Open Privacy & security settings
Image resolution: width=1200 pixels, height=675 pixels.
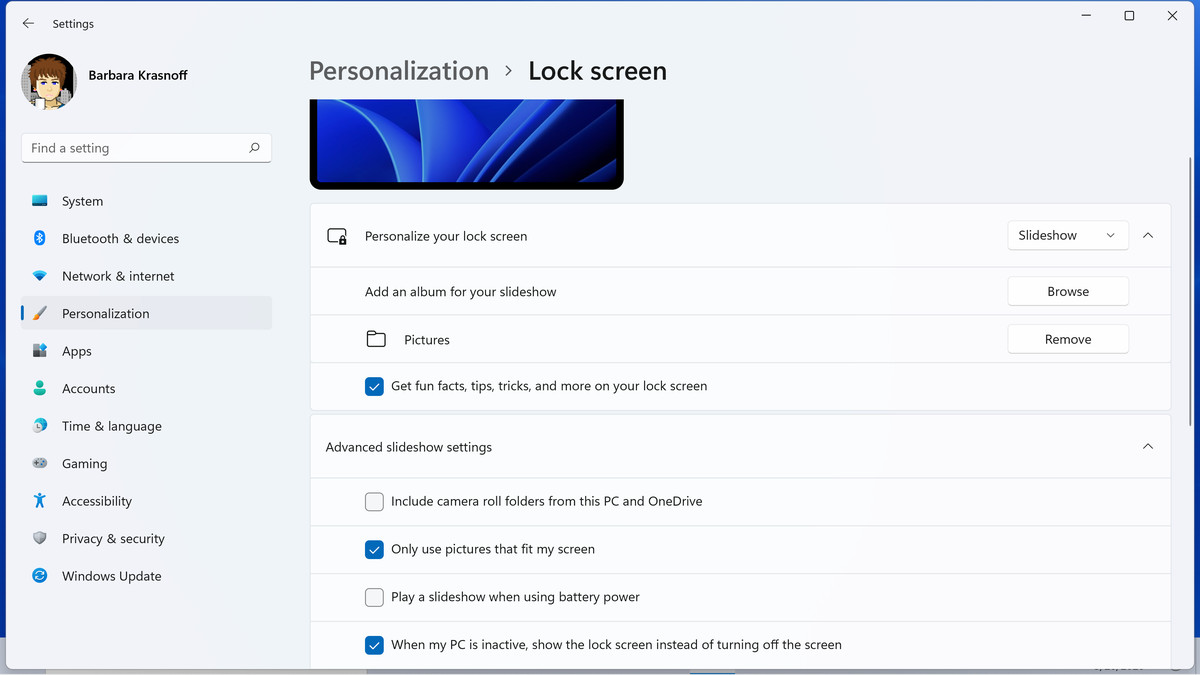click(x=146, y=538)
